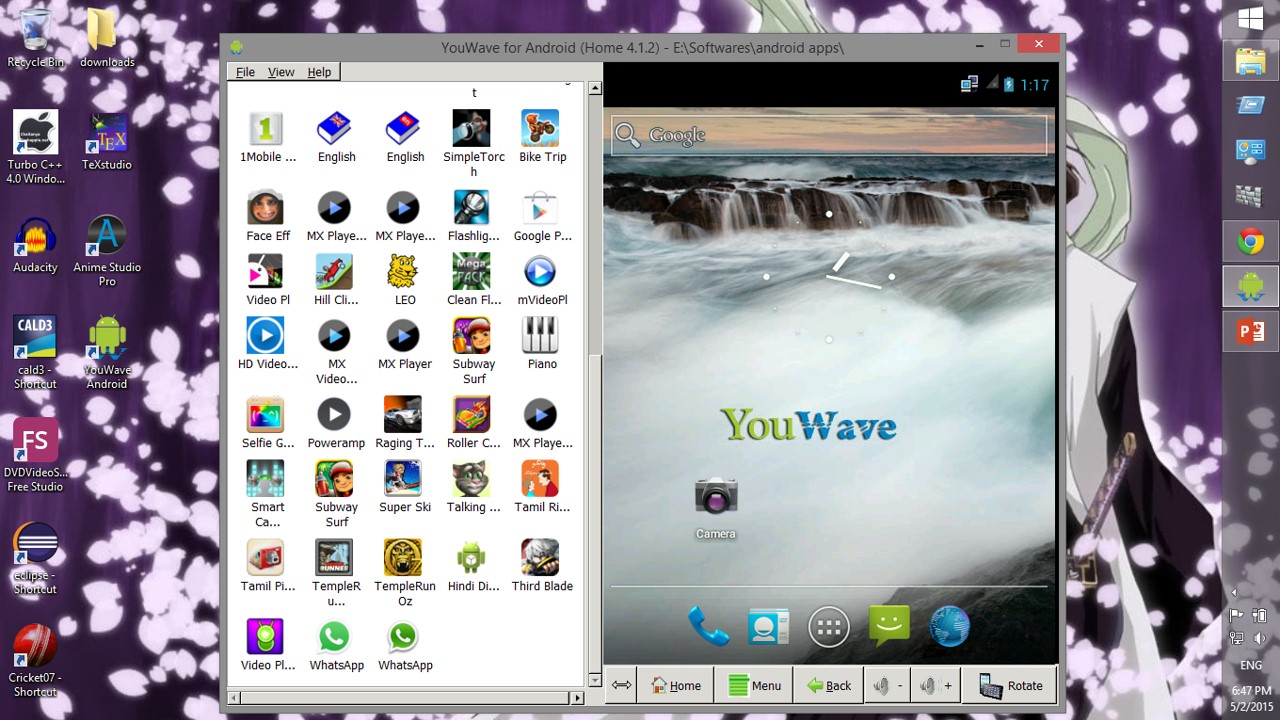The height and width of the screenshot is (720, 1280).
Task: Open the File menu
Action: click(245, 71)
